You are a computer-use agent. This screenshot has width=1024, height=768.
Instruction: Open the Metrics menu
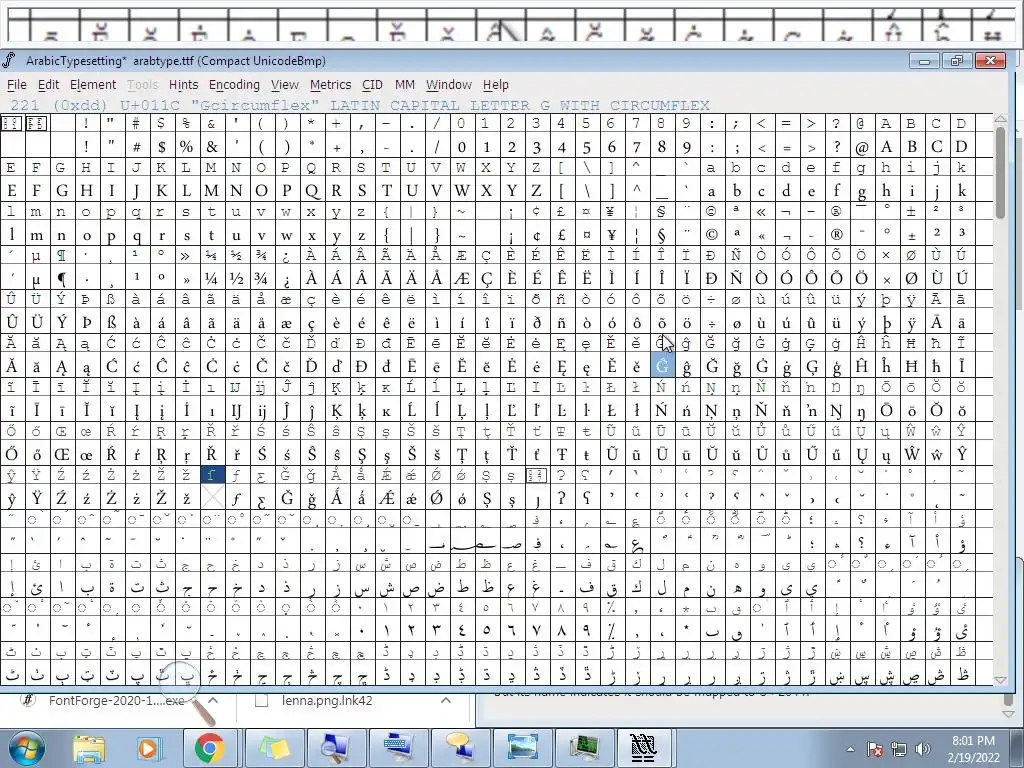coord(330,85)
